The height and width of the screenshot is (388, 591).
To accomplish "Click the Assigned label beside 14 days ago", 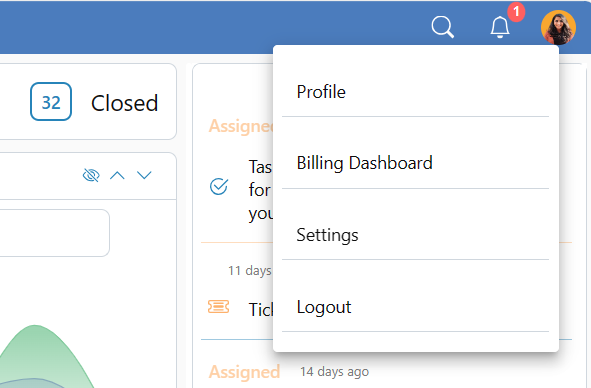I will 244,372.
